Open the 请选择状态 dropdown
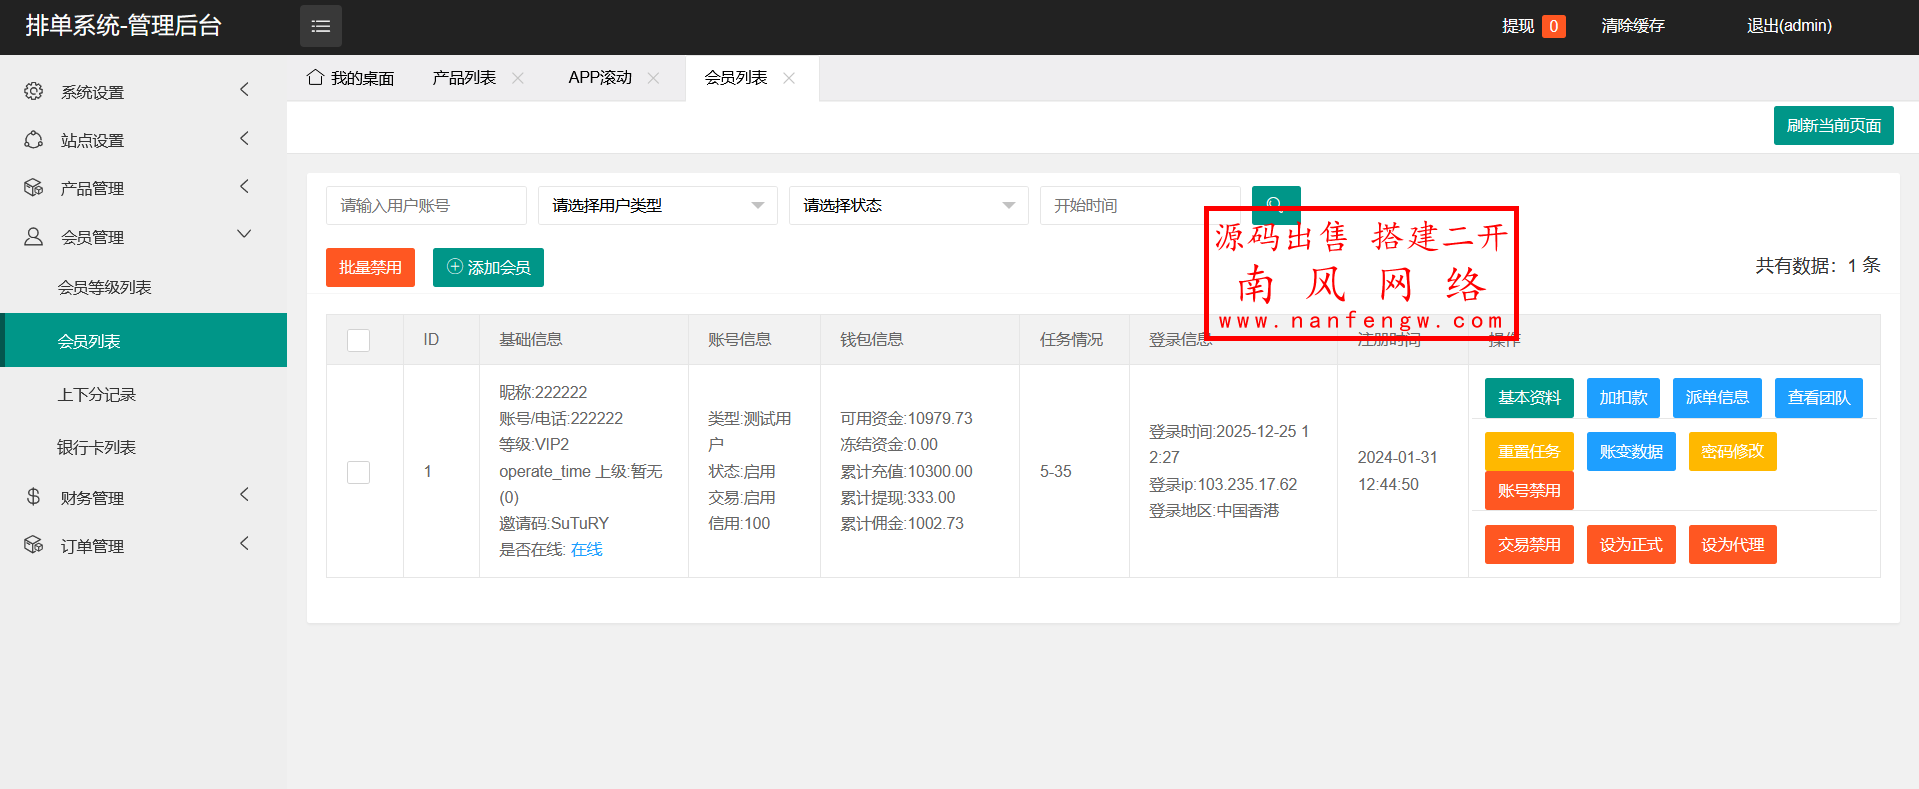This screenshot has height=789, width=1919. 908,206
